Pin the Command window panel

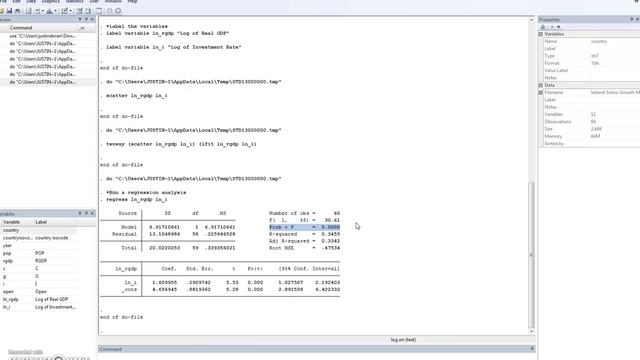pos(532,349)
